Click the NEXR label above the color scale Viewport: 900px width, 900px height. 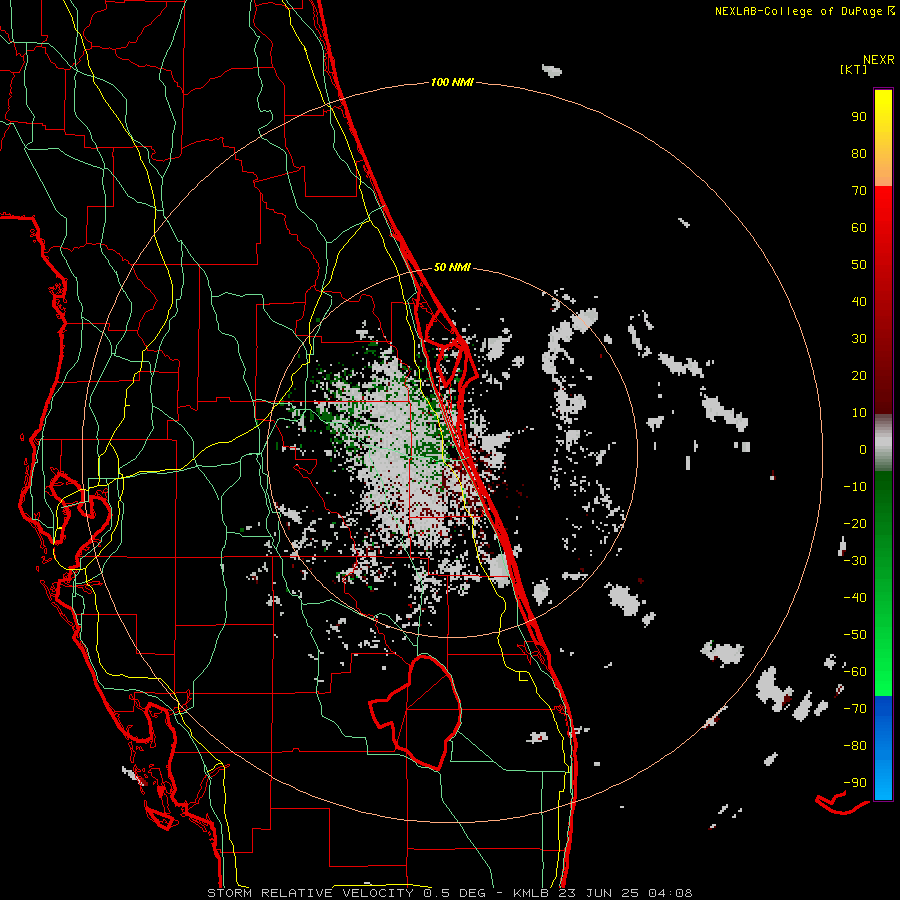879,60
